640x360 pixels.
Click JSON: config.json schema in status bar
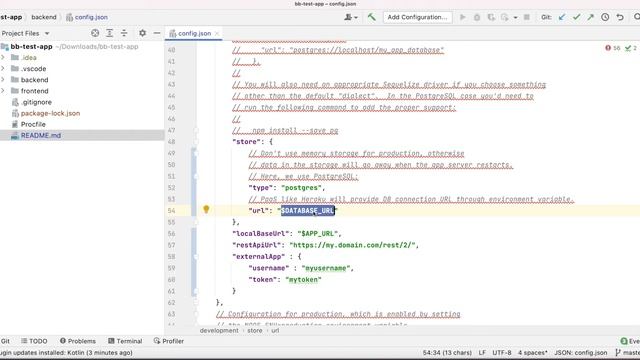(x=580, y=353)
